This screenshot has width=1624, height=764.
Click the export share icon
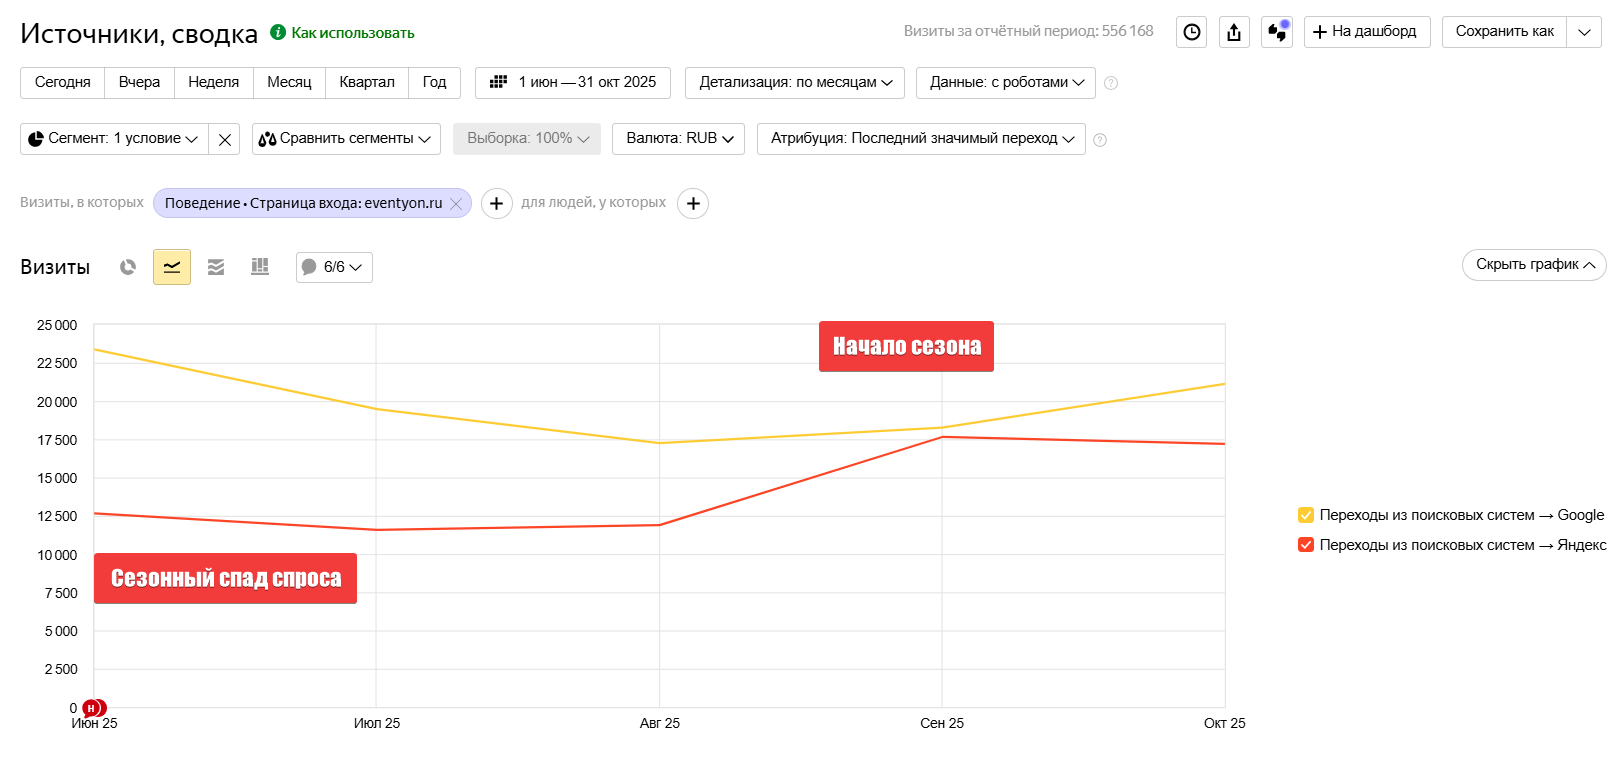click(x=1234, y=32)
